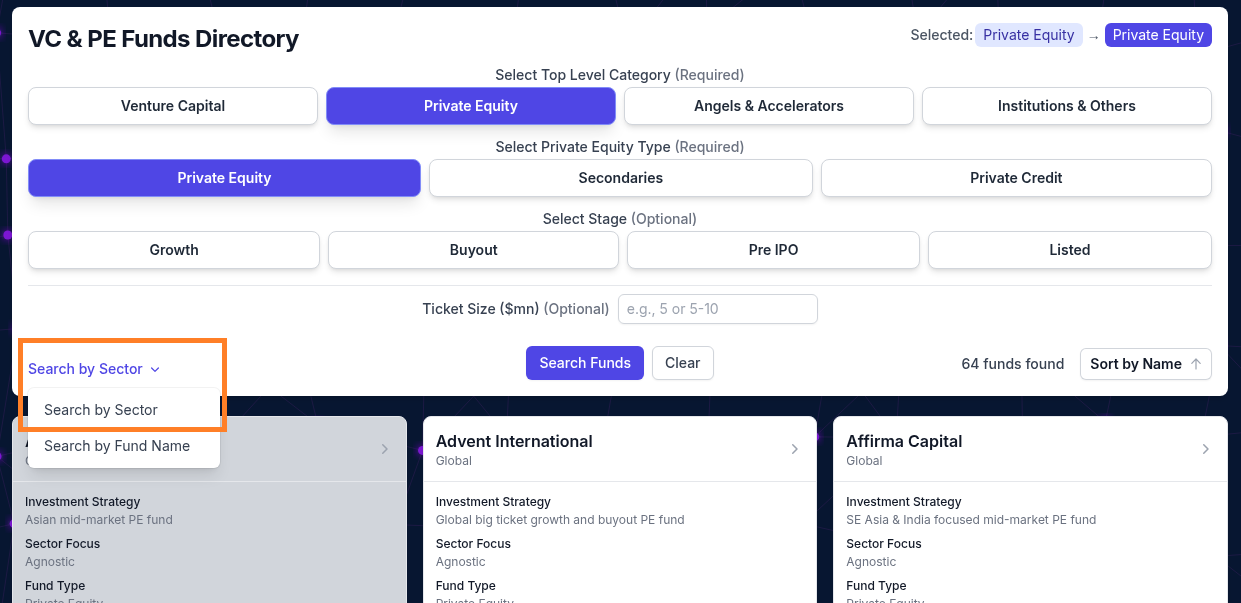Select the Listed stage
This screenshot has height=603, width=1241.
1069,250
